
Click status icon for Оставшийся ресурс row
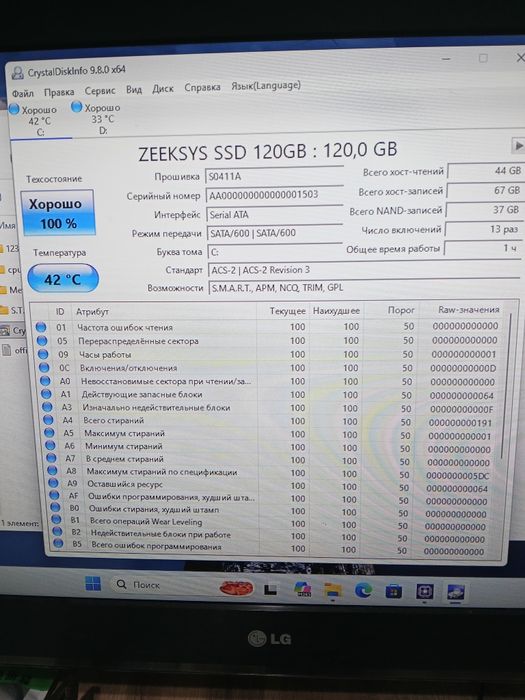[53, 483]
